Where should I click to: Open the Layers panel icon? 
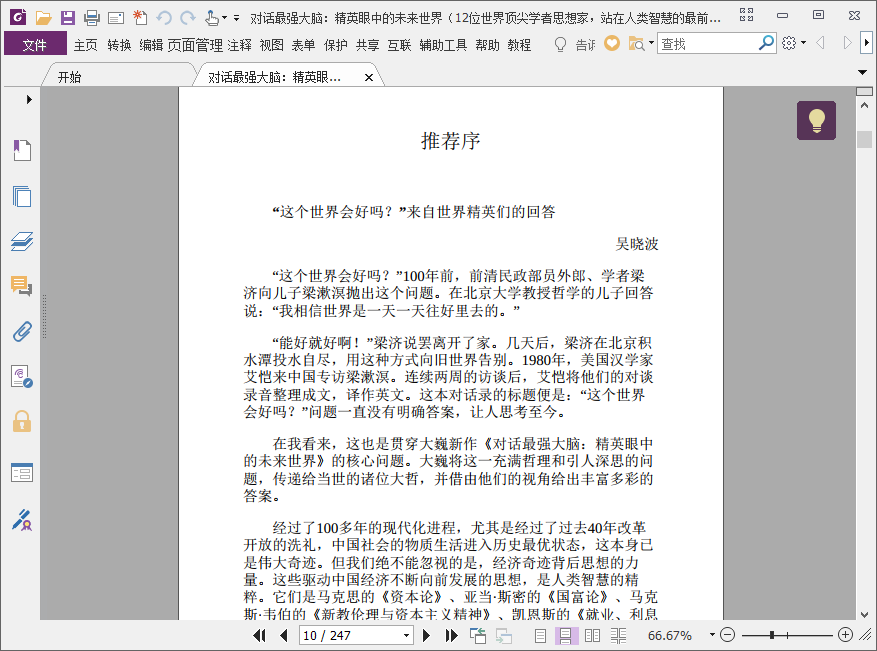[x=22, y=242]
